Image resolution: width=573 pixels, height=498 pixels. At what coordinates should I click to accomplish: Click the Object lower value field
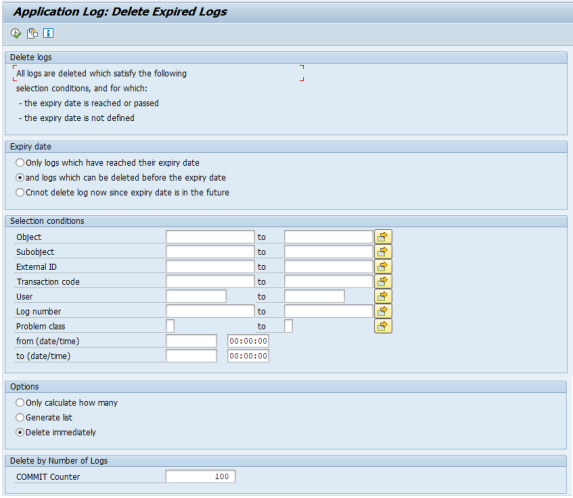[x=210, y=237]
